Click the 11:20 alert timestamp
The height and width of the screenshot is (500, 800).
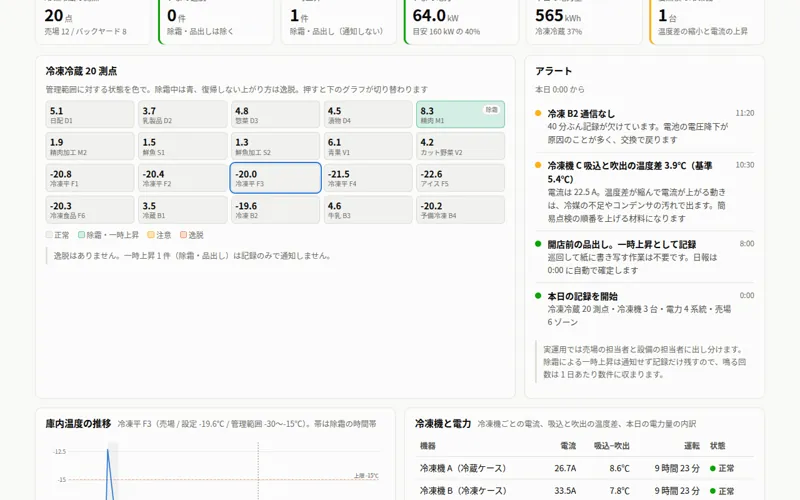[x=744, y=113]
